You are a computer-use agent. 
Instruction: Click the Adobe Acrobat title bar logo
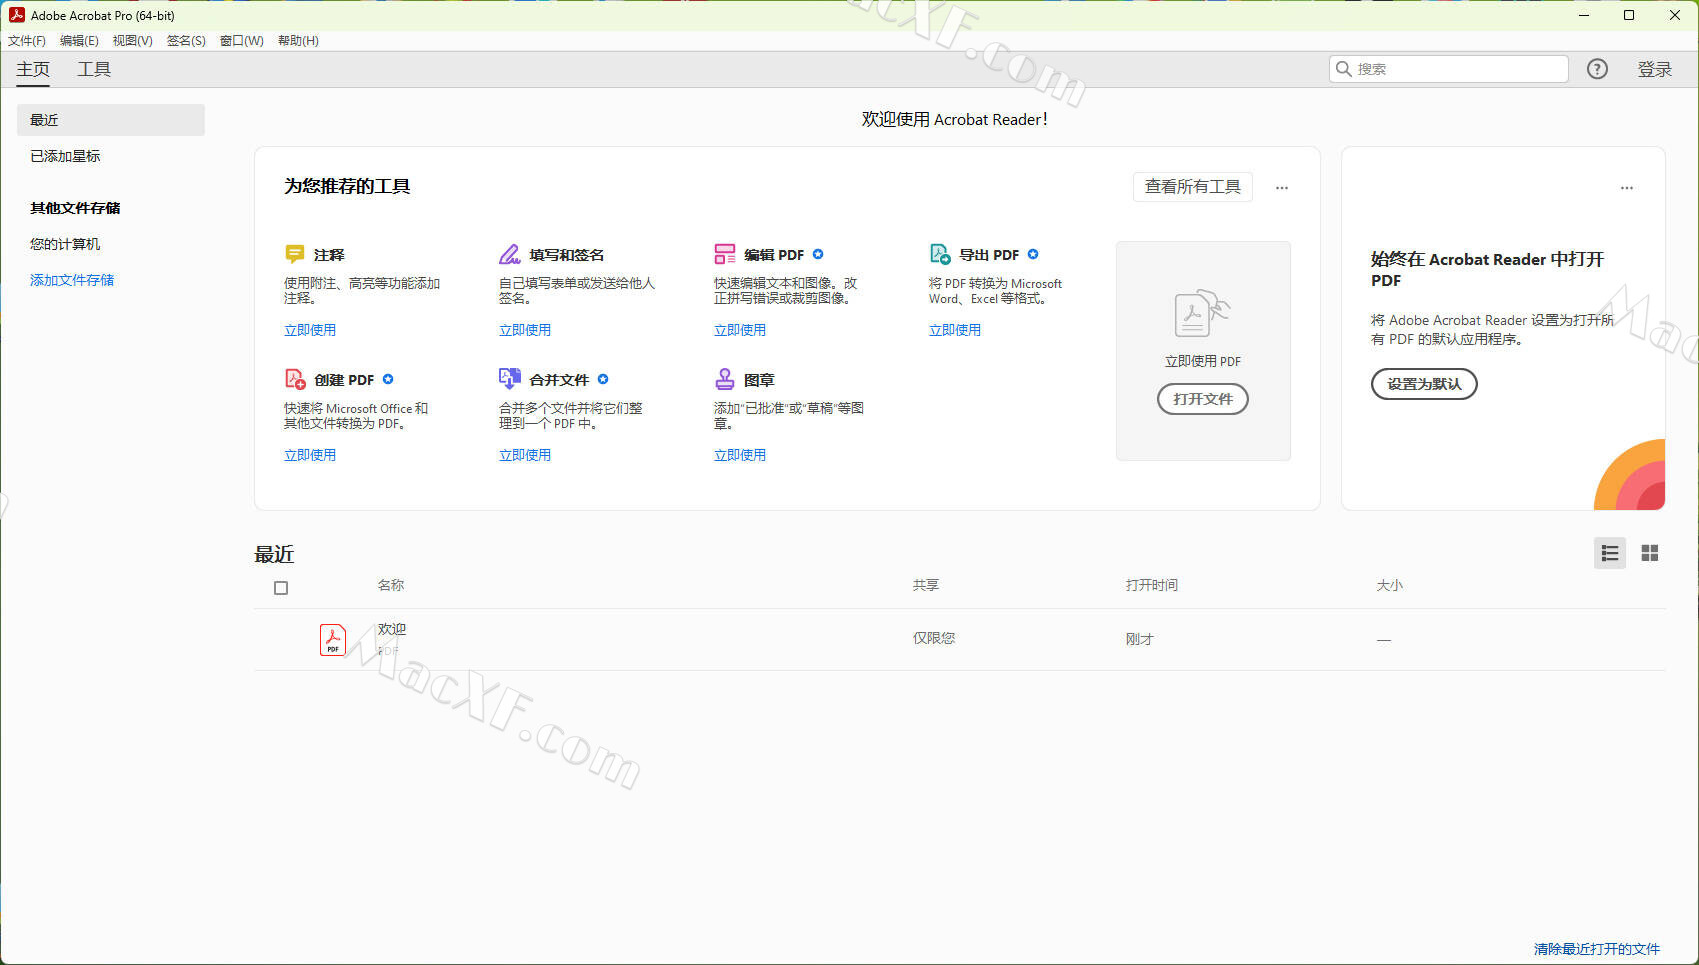(16, 15)
